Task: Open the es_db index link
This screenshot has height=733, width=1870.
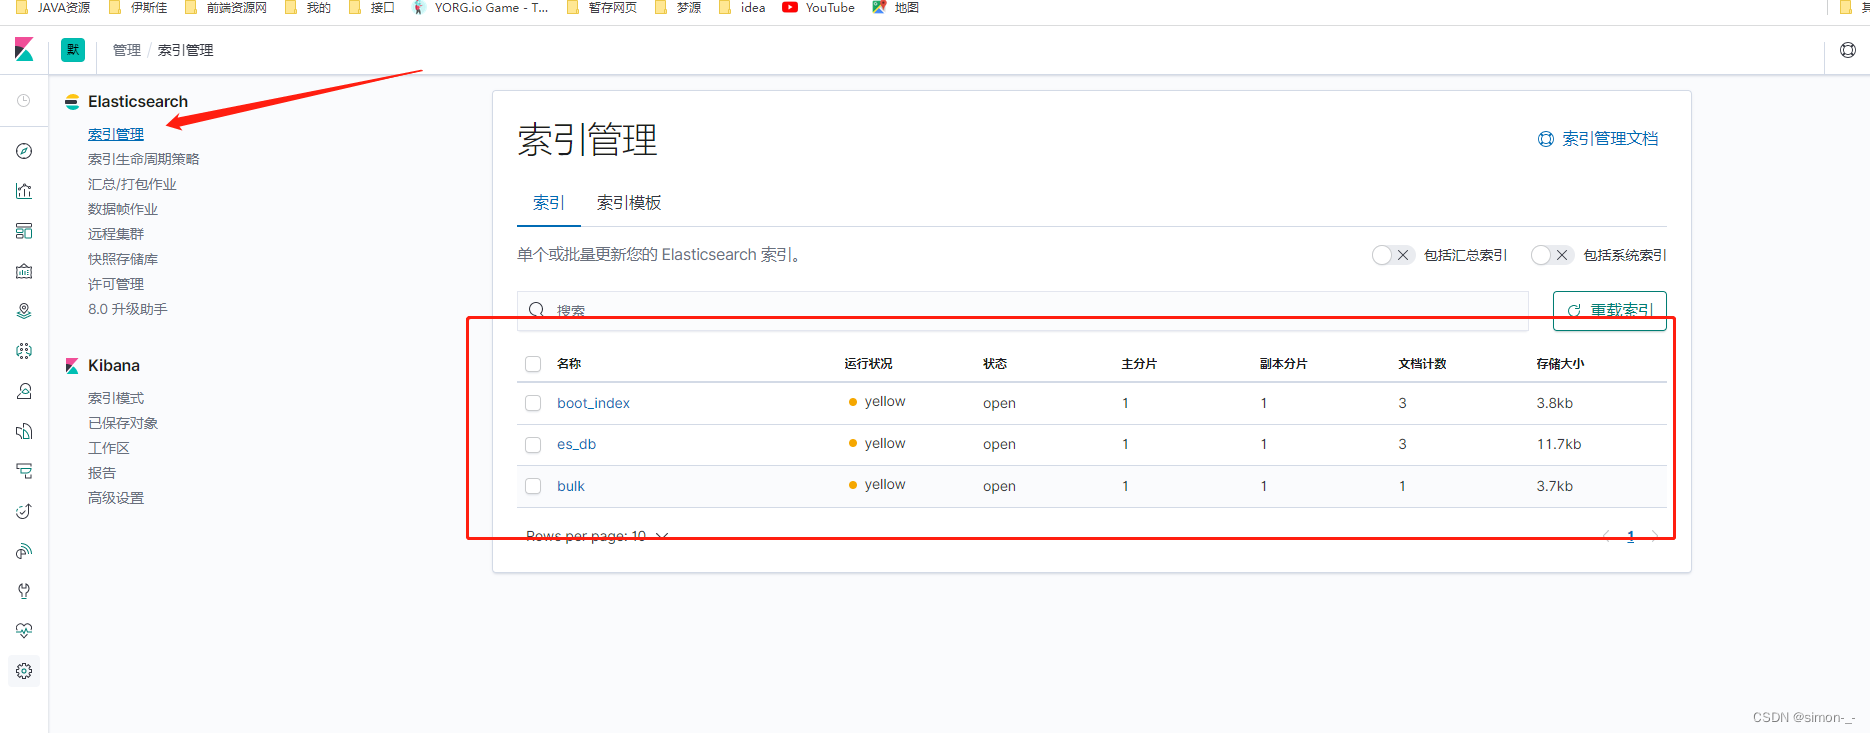Action: 577,445
